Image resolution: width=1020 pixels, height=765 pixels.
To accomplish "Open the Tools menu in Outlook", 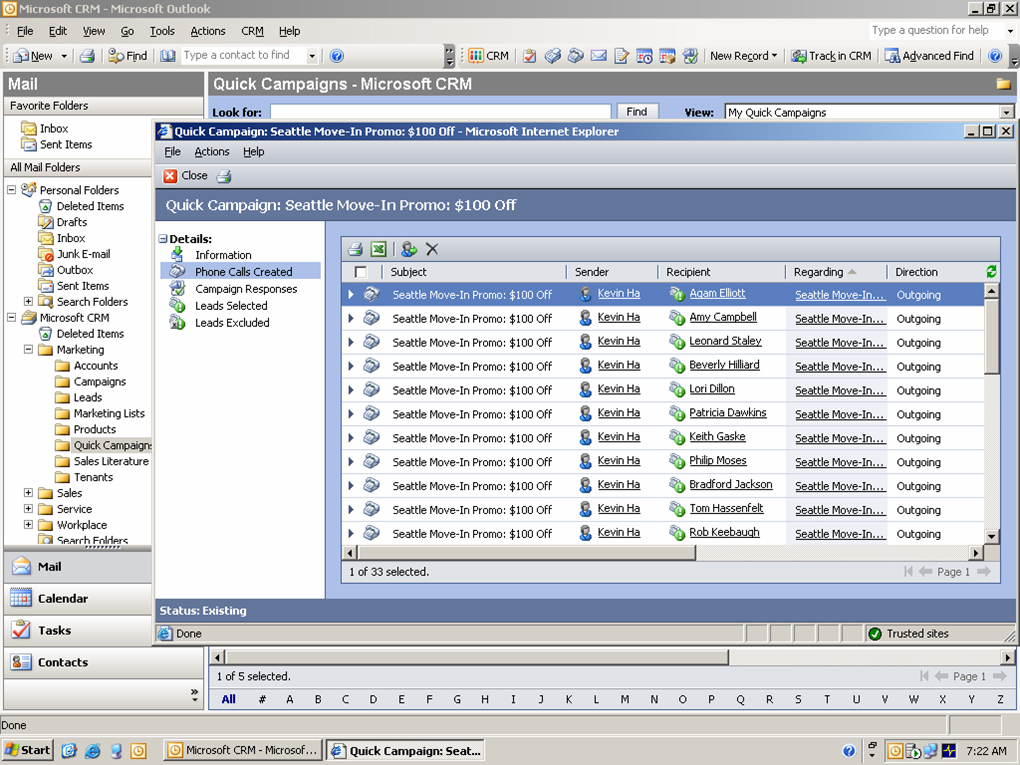I will (x=162, y=31).
